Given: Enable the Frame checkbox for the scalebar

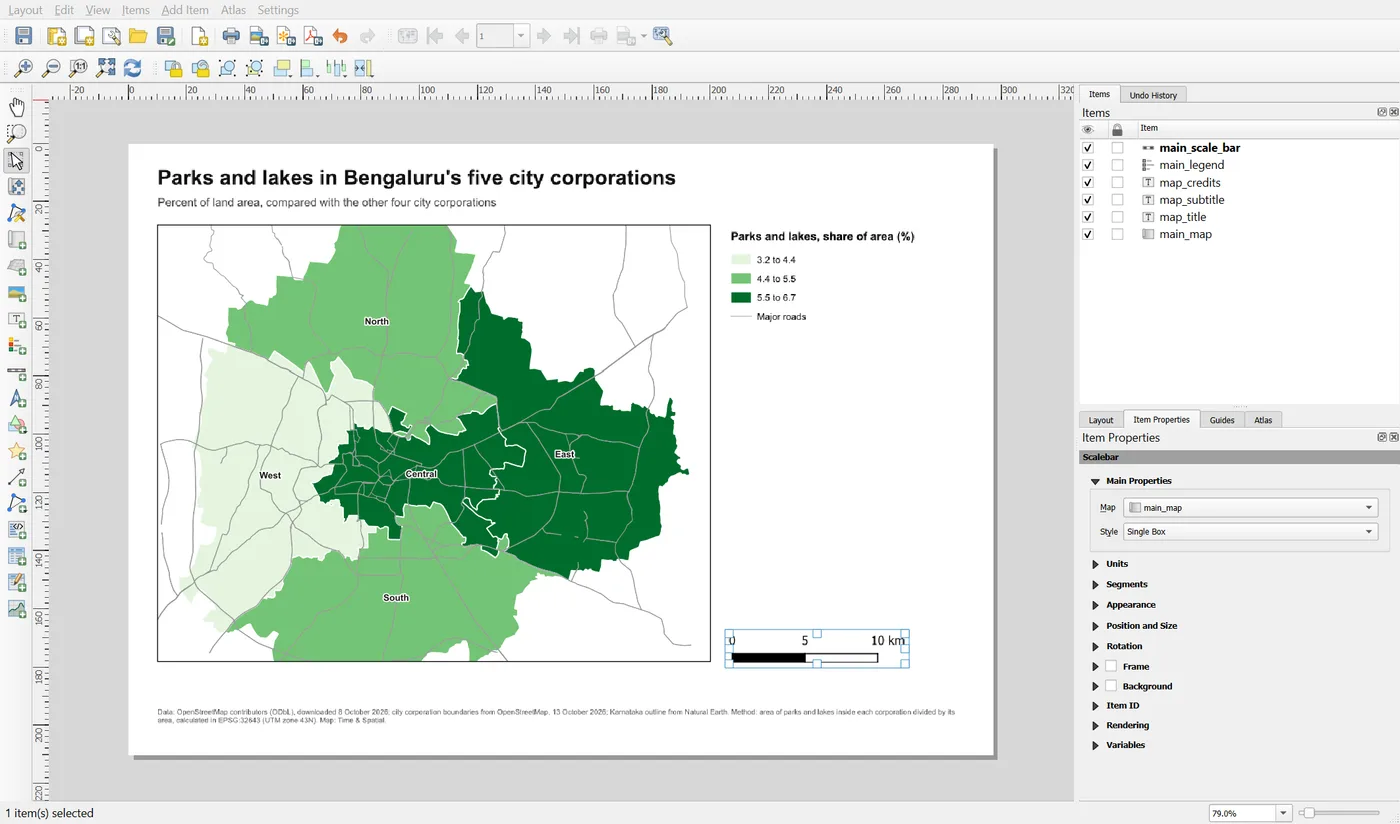Looking at the screenshot, I should tap(1111, 666).
